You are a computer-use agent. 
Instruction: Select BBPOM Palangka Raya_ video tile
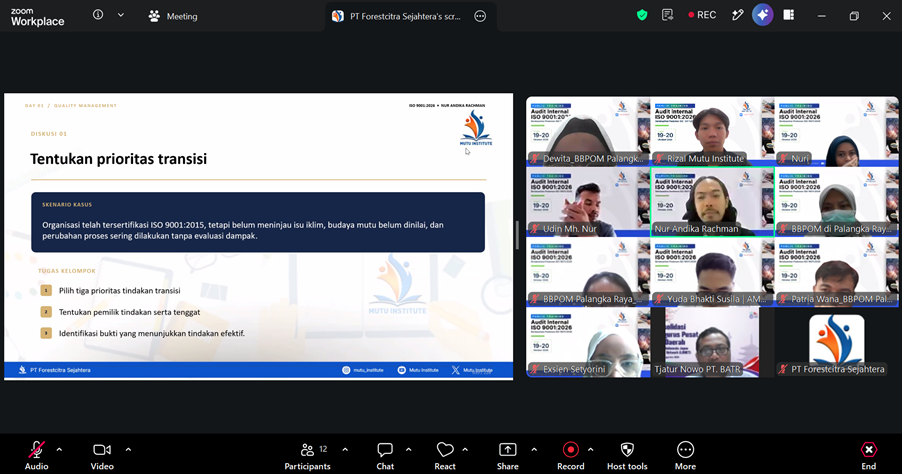588,272
